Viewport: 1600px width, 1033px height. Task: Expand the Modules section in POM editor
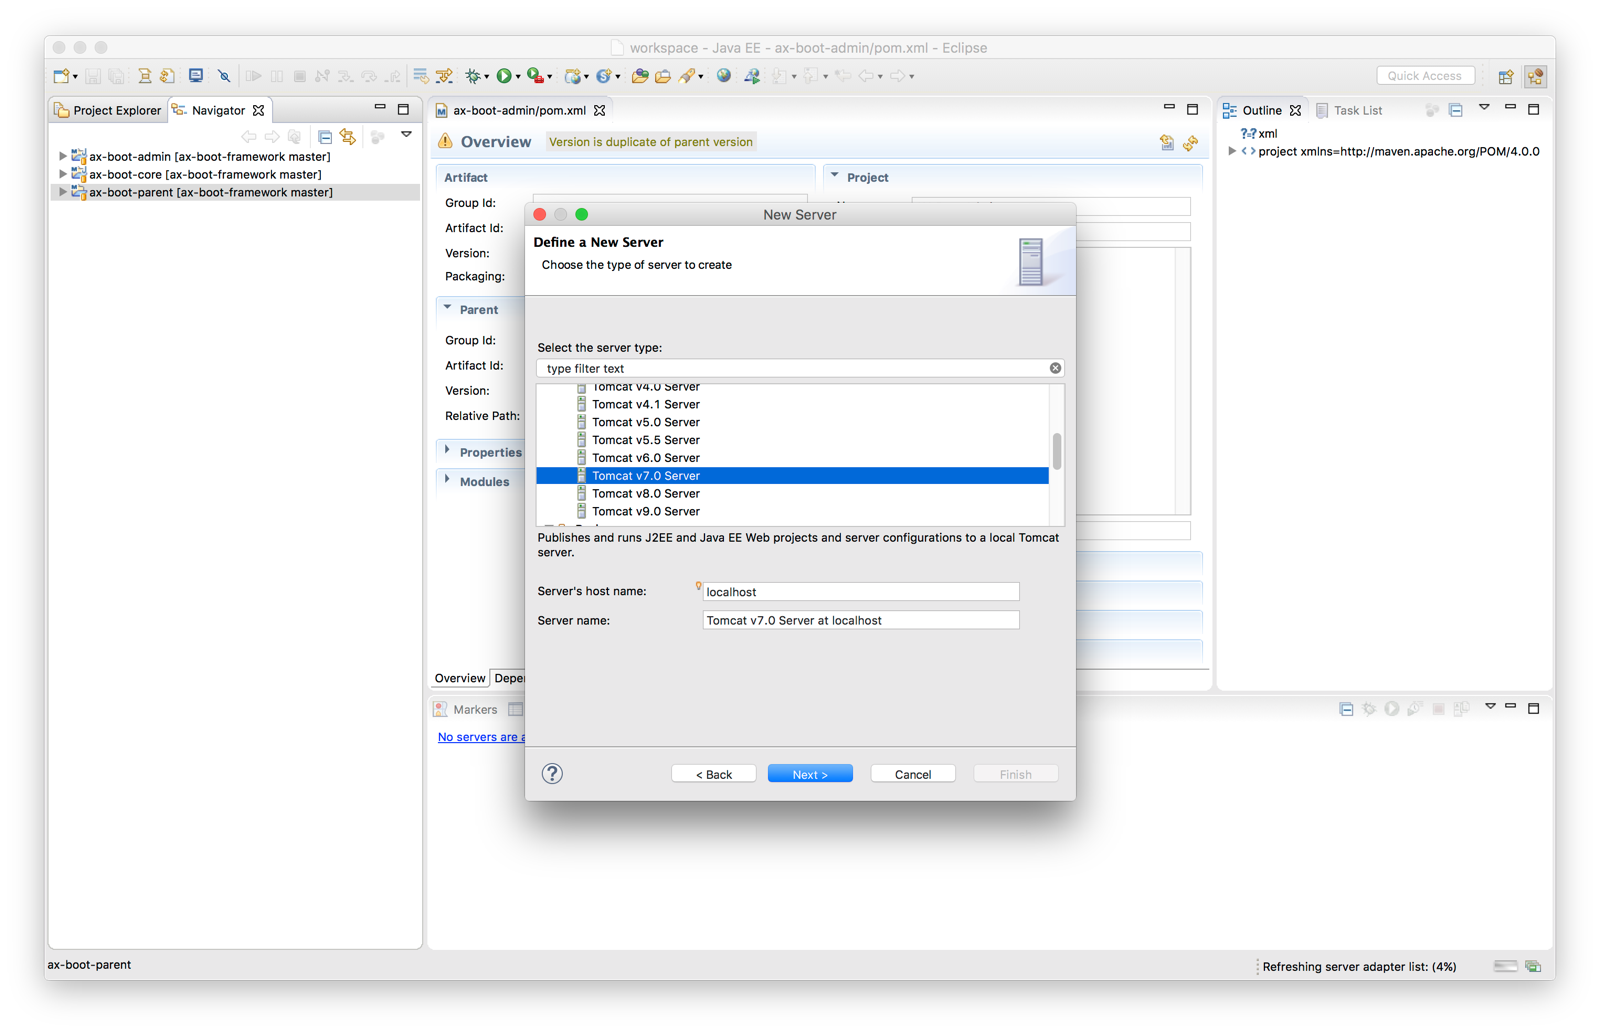(x=448, y=481)
